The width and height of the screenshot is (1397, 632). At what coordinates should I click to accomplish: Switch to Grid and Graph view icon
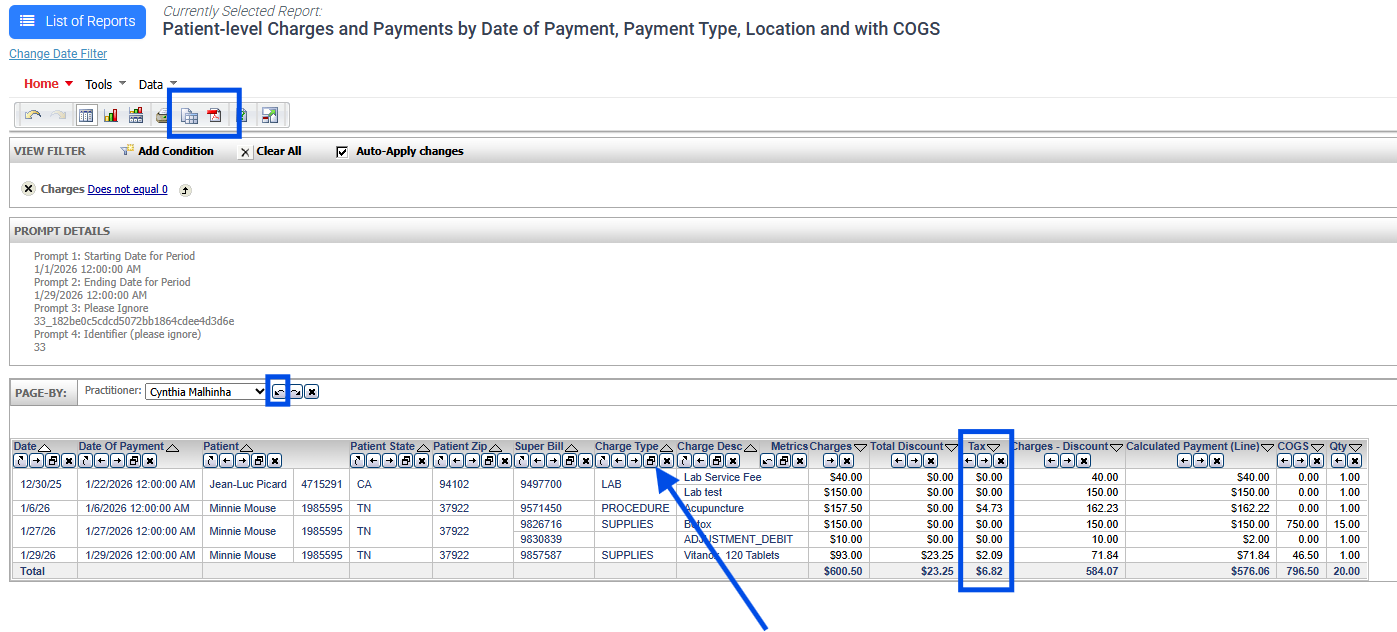pos(136,115)
